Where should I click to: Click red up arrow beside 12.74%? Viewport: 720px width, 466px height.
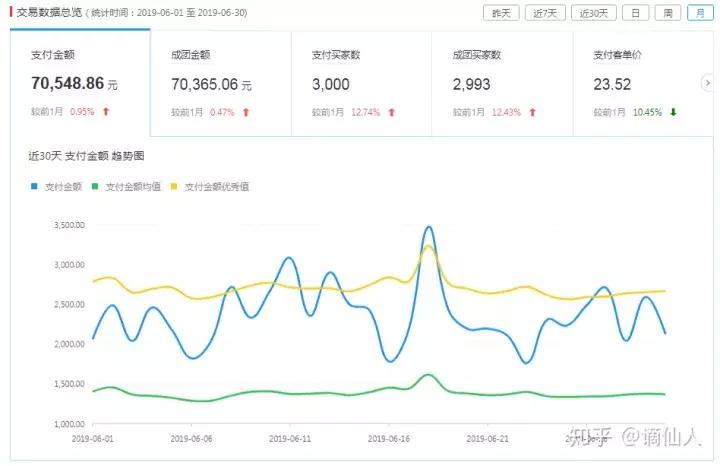(x=392, y=112)
